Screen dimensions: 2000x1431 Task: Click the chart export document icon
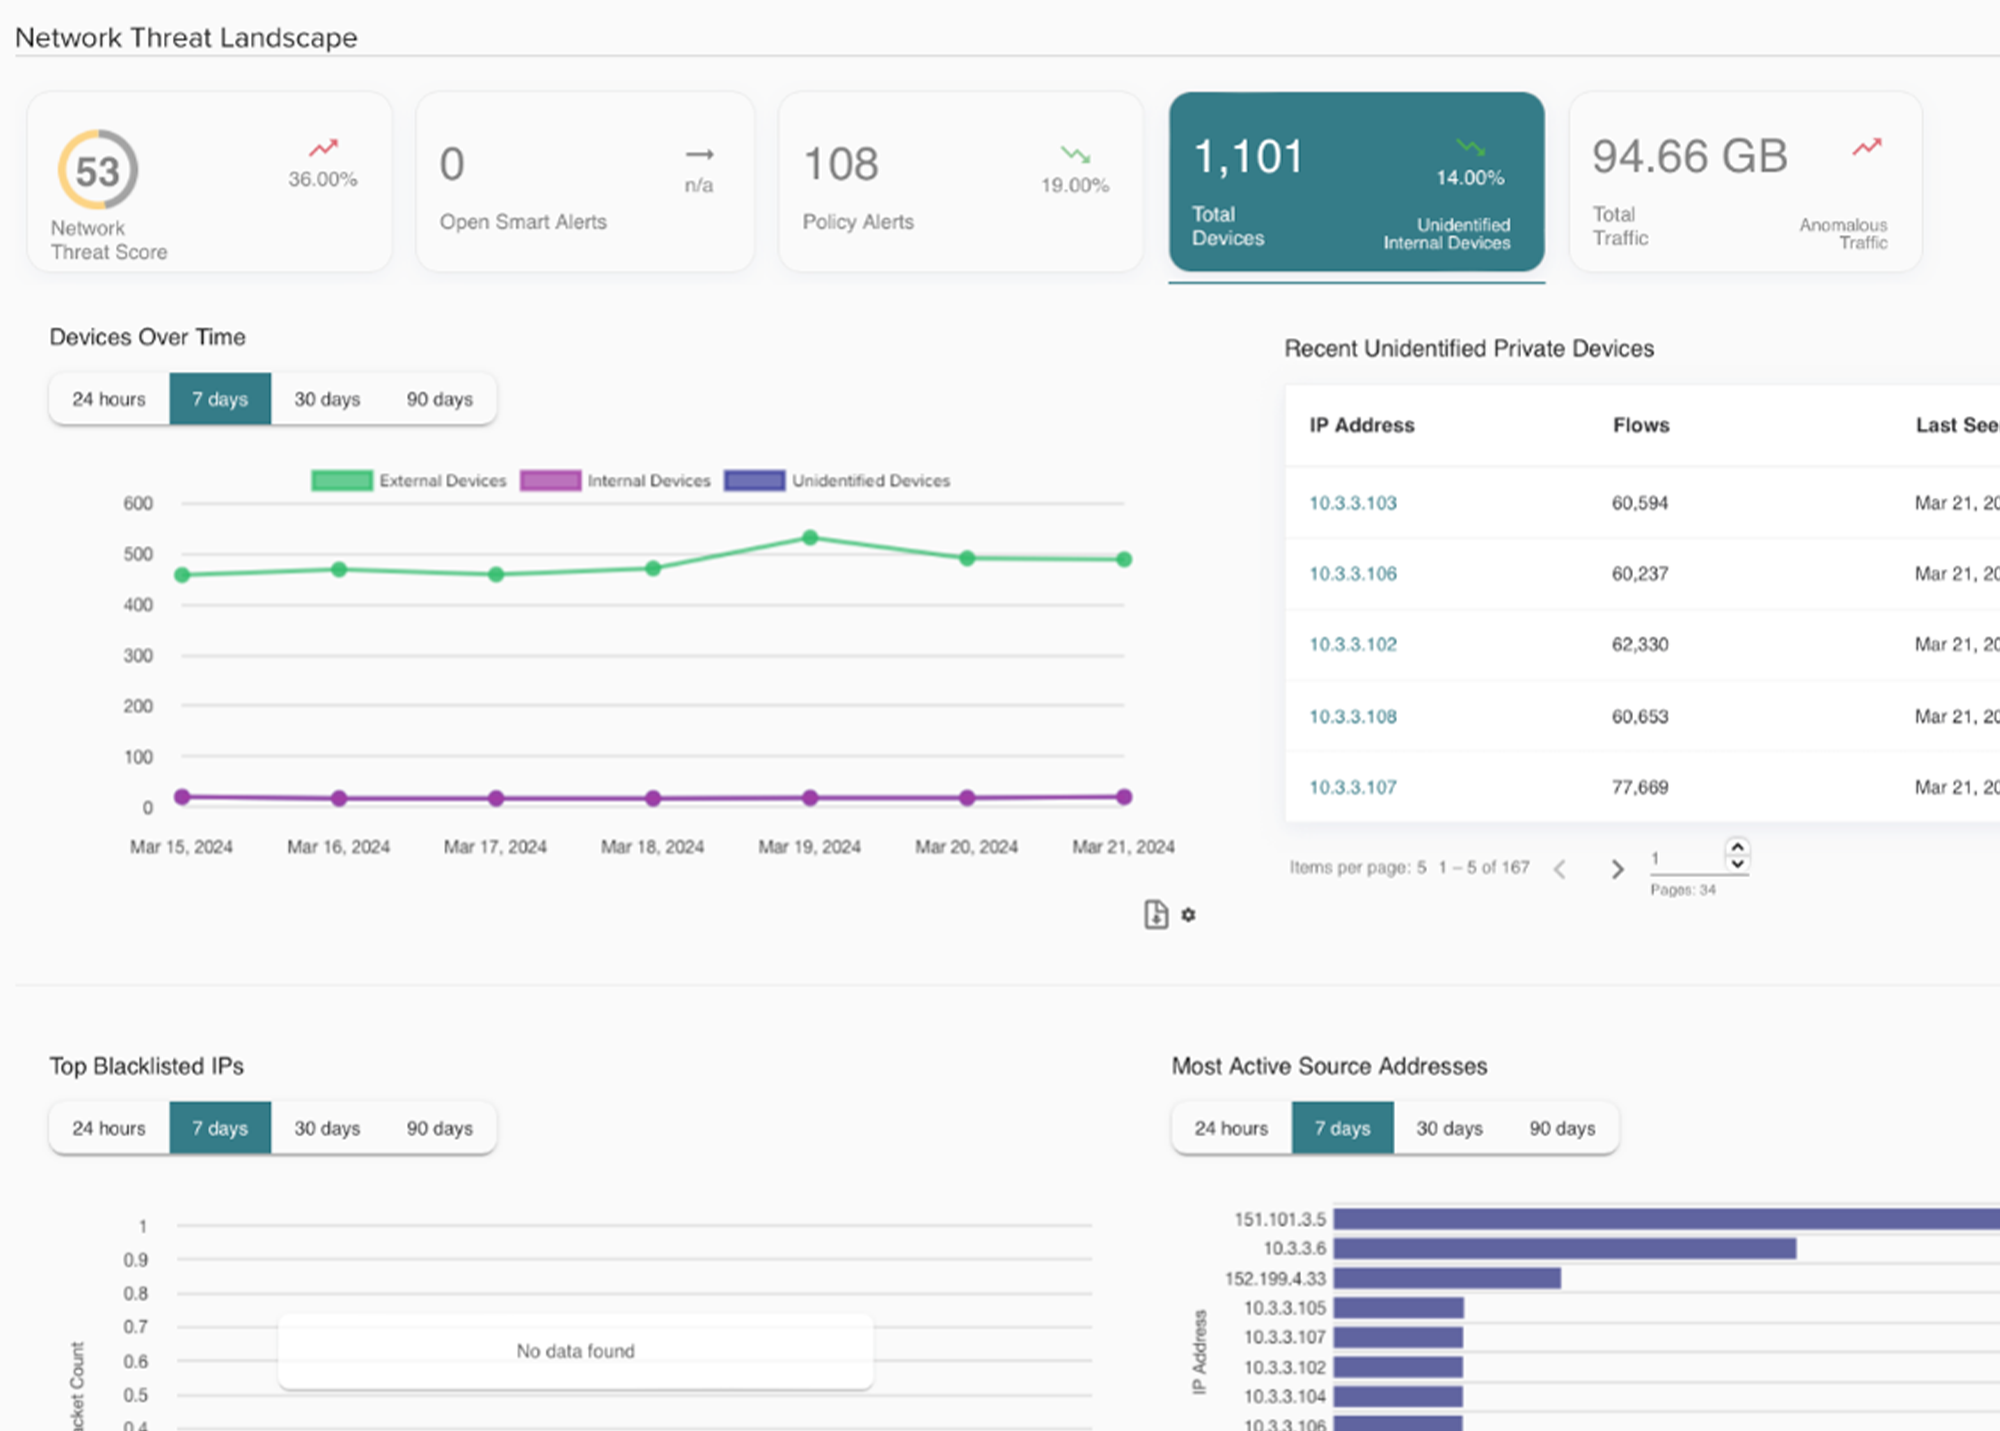click(1155, 914)
